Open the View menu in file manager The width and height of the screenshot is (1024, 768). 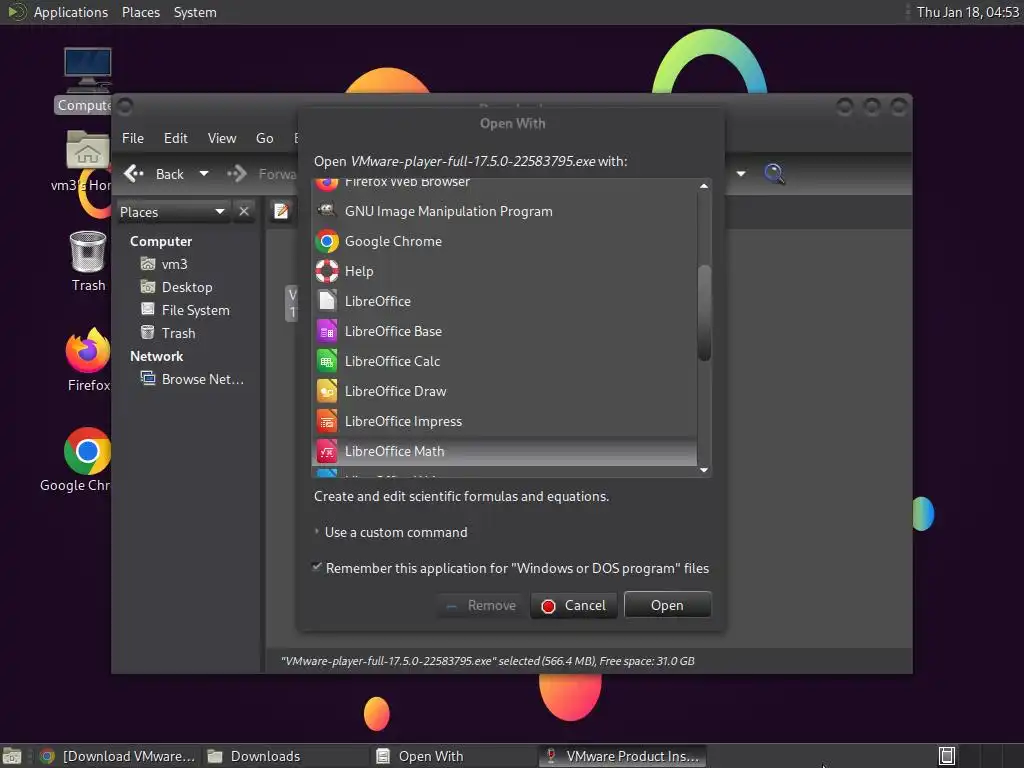pos(222,138)
